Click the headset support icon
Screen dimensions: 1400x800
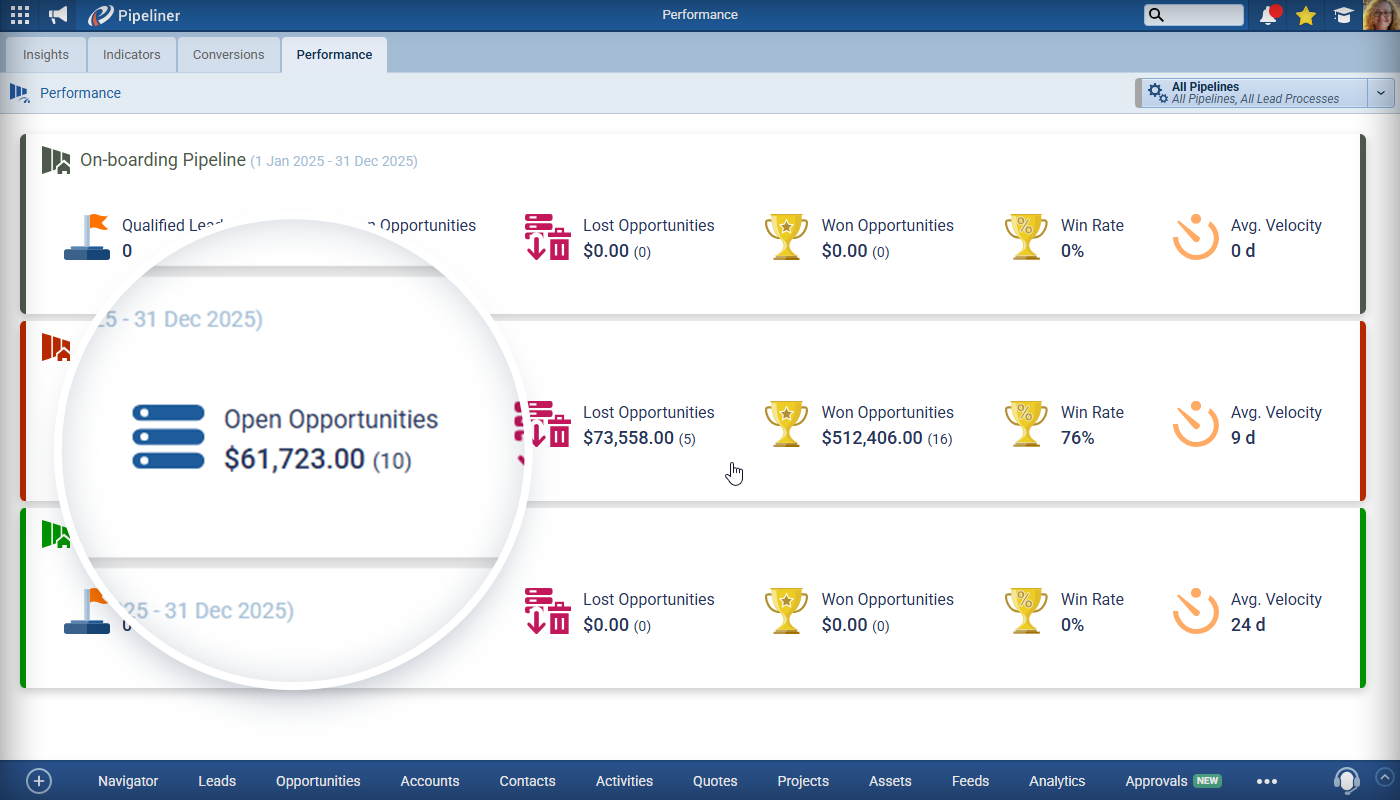click(1347, 781)
